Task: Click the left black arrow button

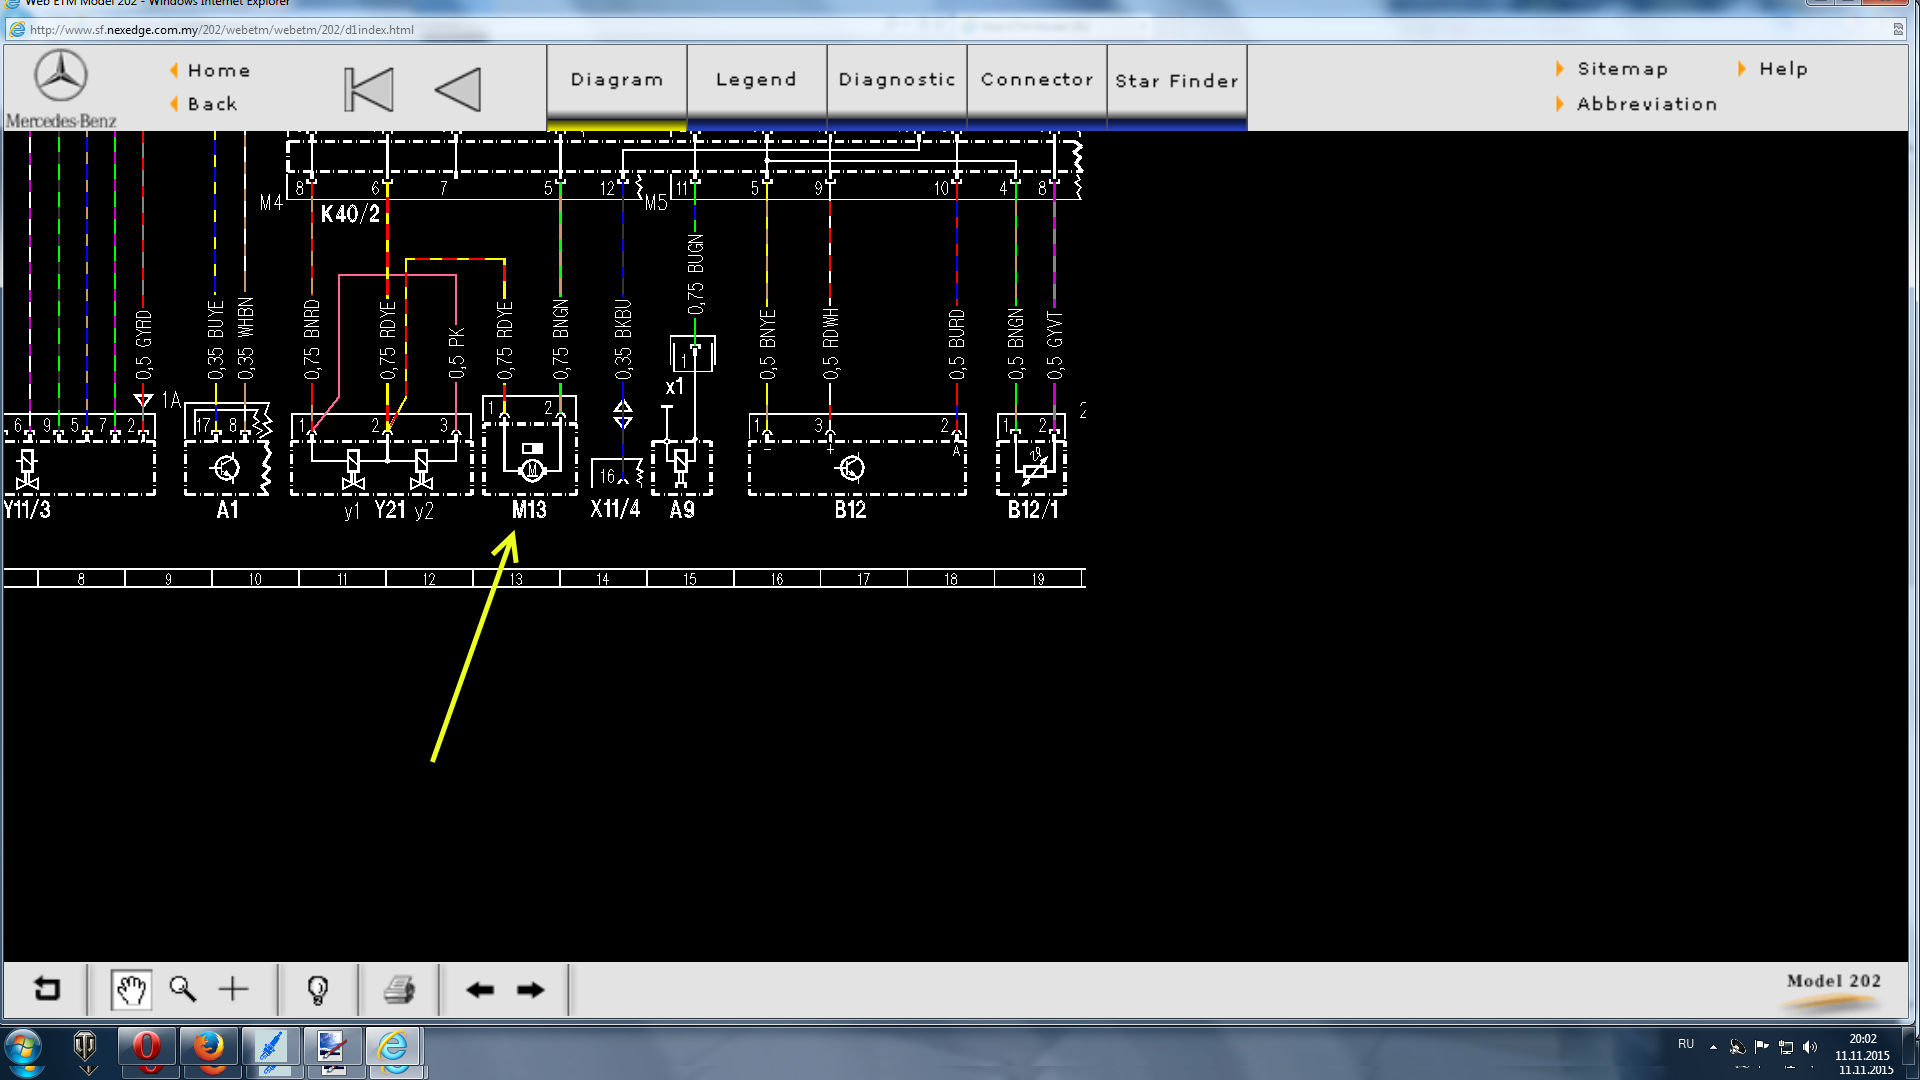Action: pyautogui.click(x=480, y=990)
